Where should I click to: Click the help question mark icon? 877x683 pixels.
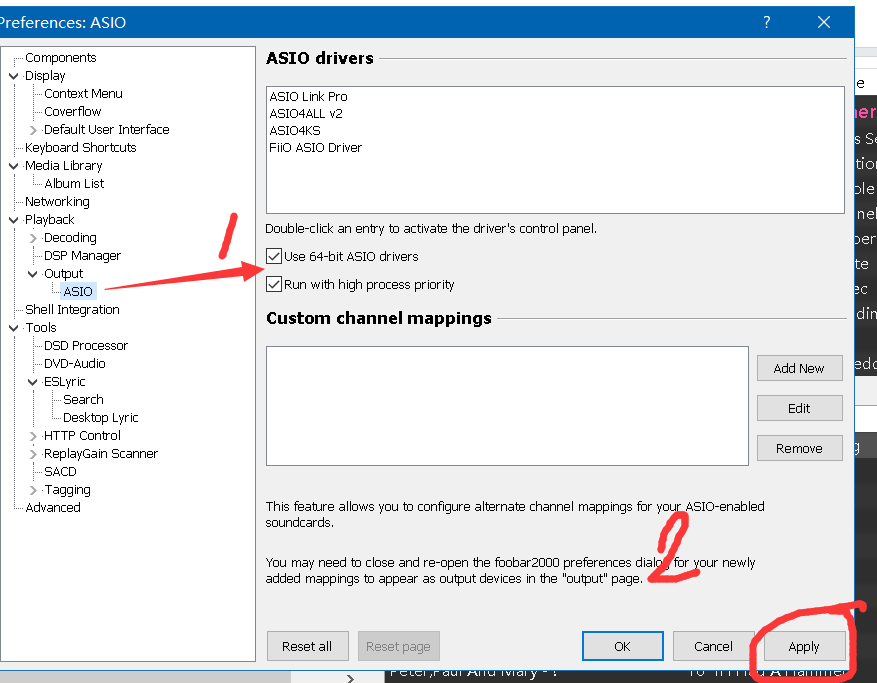(x=767, y=22)
